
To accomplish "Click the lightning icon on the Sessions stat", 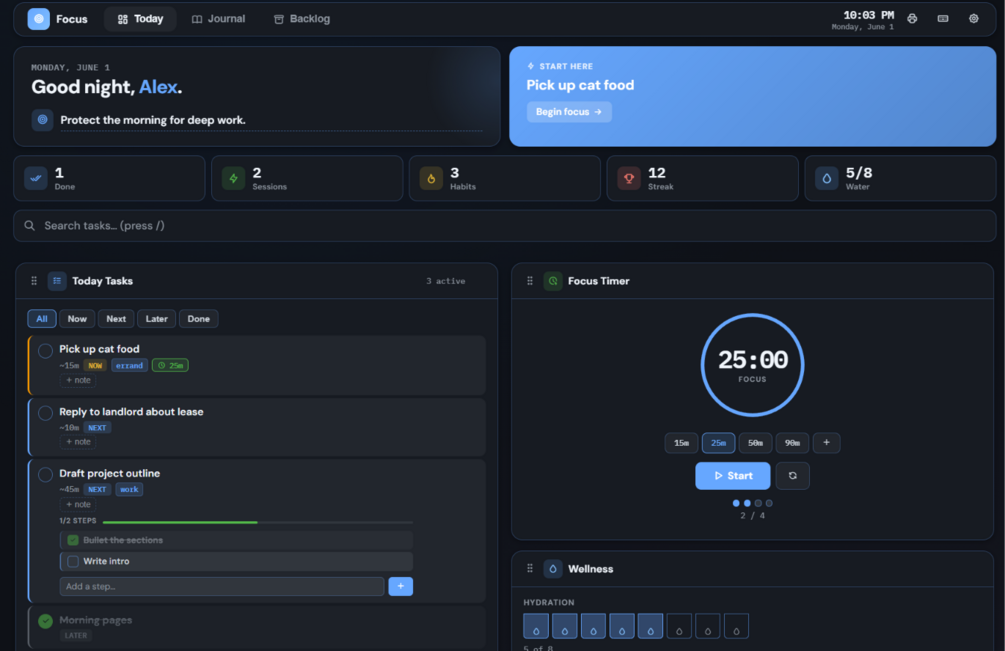I will coord(233,178).
